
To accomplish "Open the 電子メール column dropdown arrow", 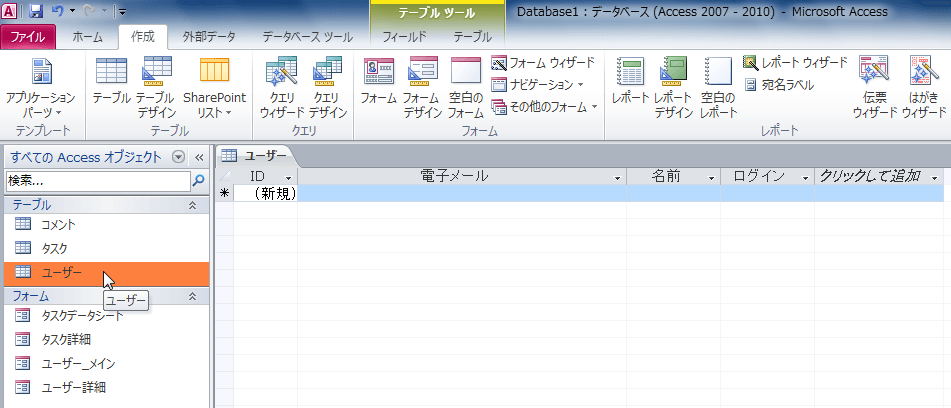I will tap(617, 178).
